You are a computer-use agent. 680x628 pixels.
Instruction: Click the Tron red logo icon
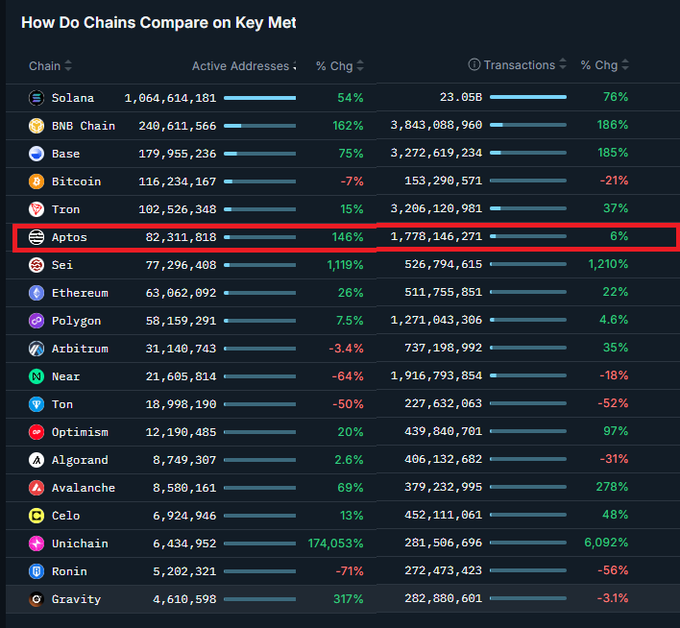coord(36,209)
